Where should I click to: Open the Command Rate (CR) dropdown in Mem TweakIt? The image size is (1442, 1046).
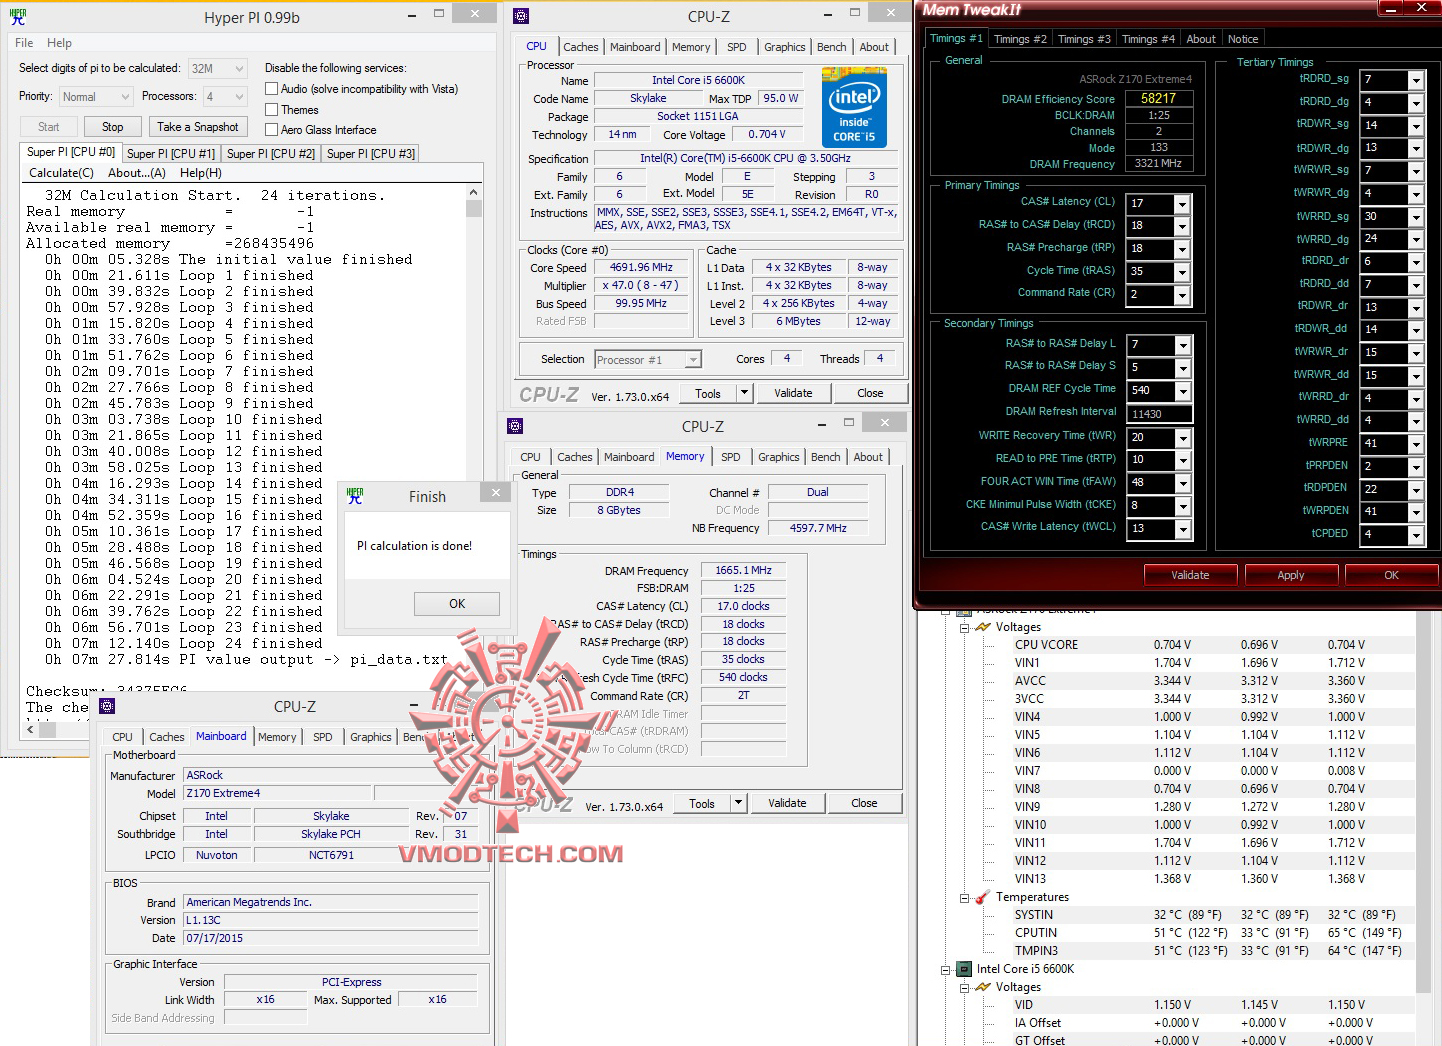pyautogui.click(x=1182, y=295)
